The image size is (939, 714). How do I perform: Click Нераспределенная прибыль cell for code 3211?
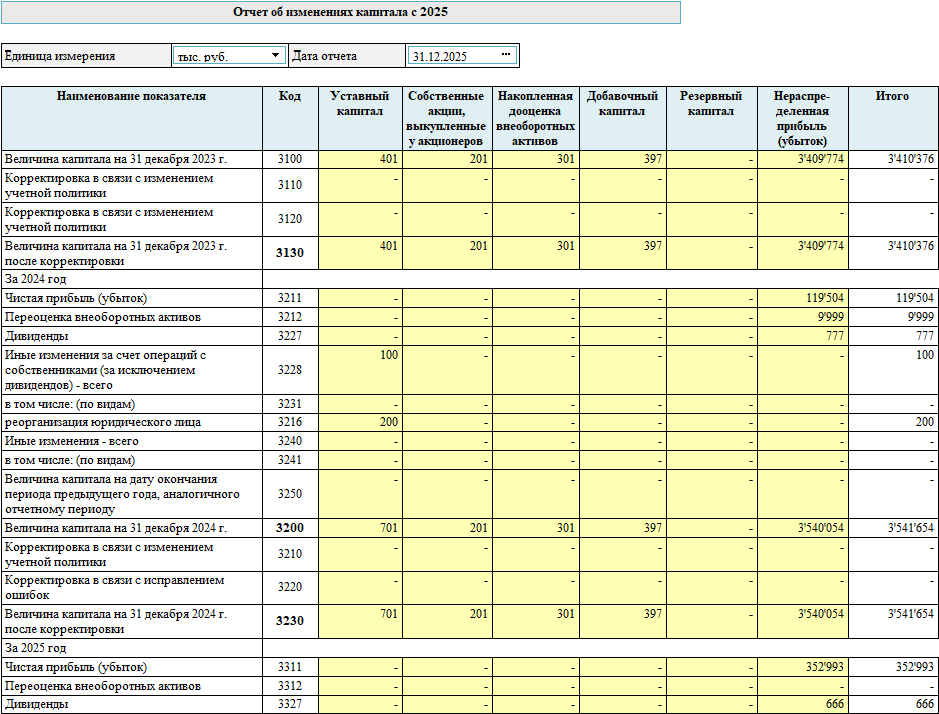click(x=802, y=298)
